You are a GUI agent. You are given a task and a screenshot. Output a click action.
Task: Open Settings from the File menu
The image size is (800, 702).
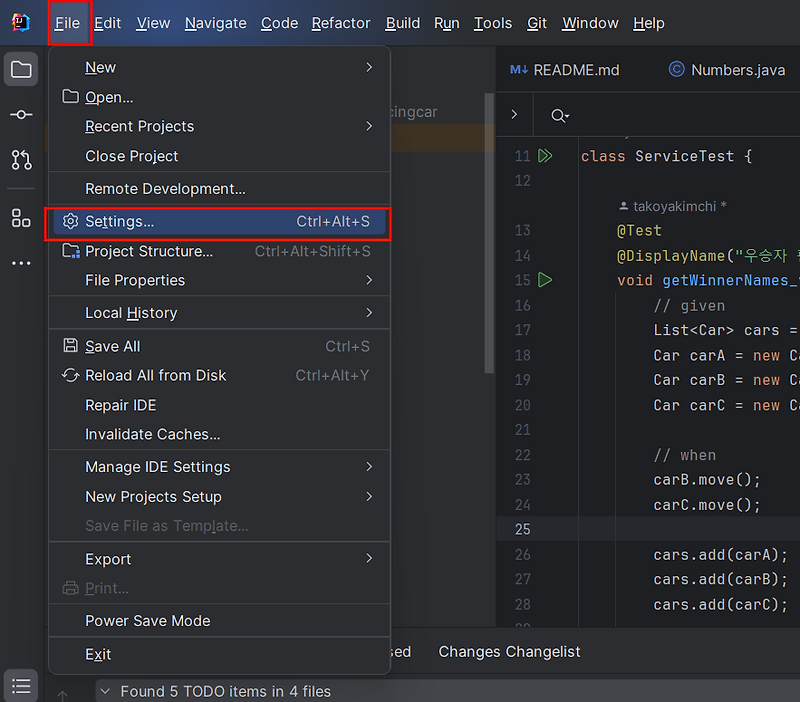tap(219, 221)
